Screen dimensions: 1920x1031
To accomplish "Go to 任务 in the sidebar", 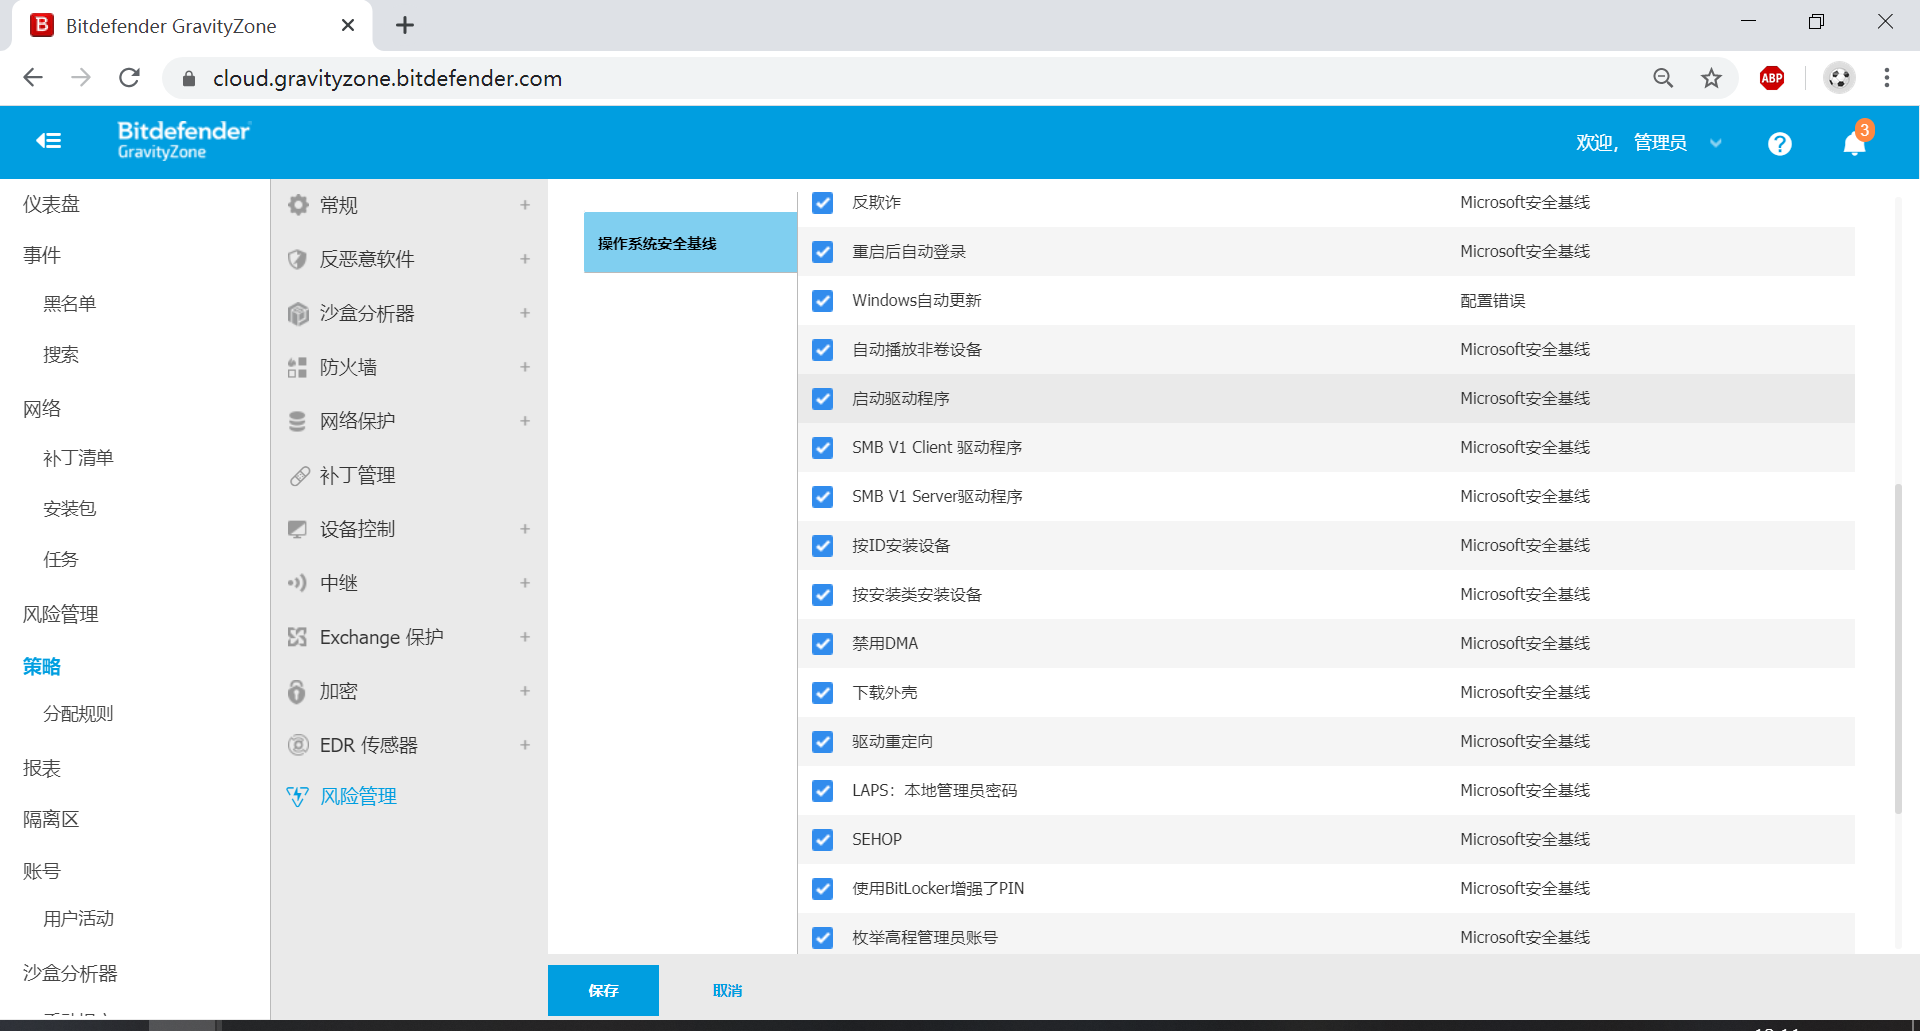I will tap(60, 560).
